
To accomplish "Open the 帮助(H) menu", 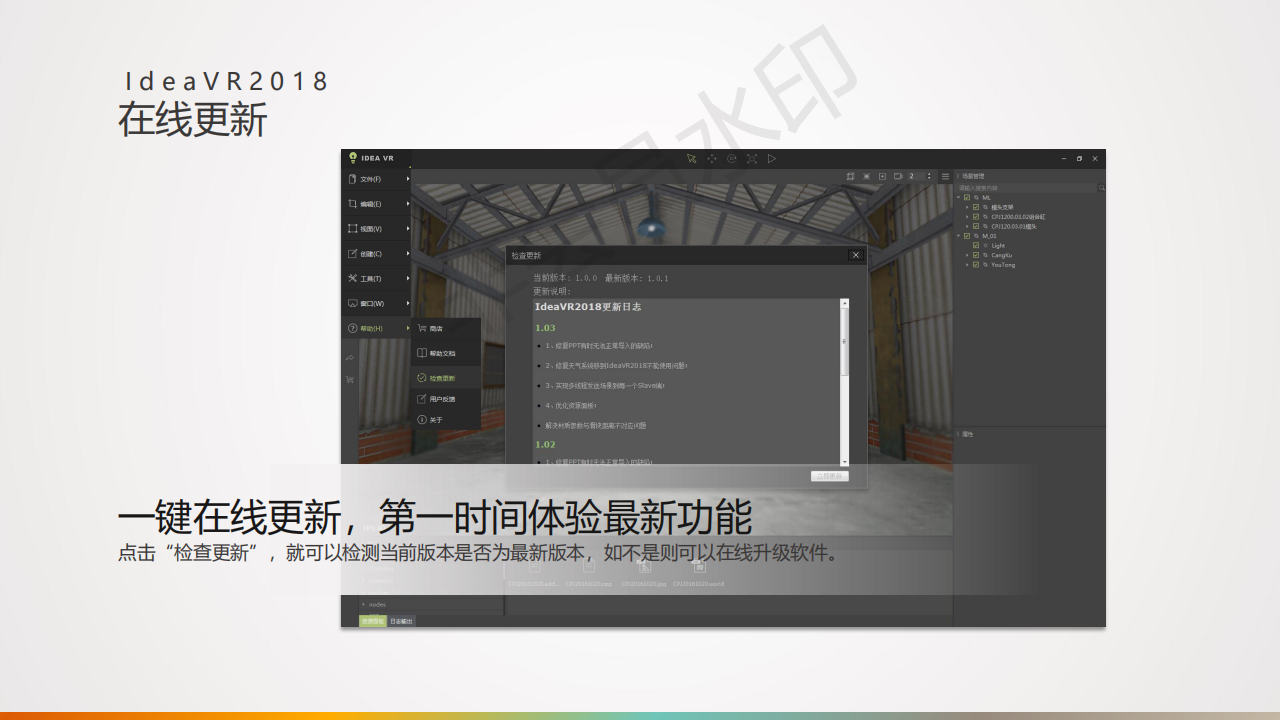I will point(377,329).
